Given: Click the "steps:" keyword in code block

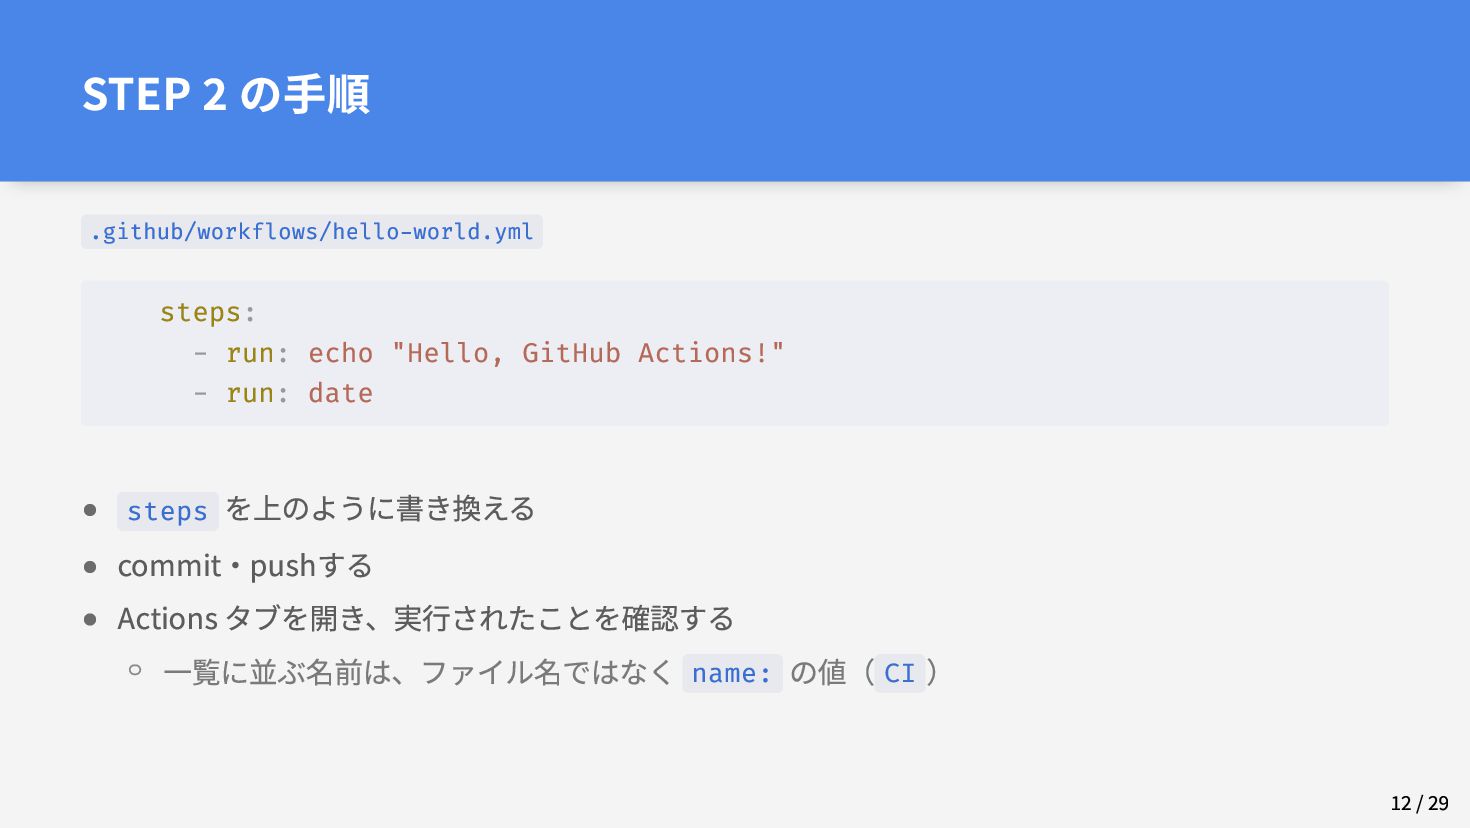Looking at the screenshot, I should pyautogui.click(x=208, y=313).
